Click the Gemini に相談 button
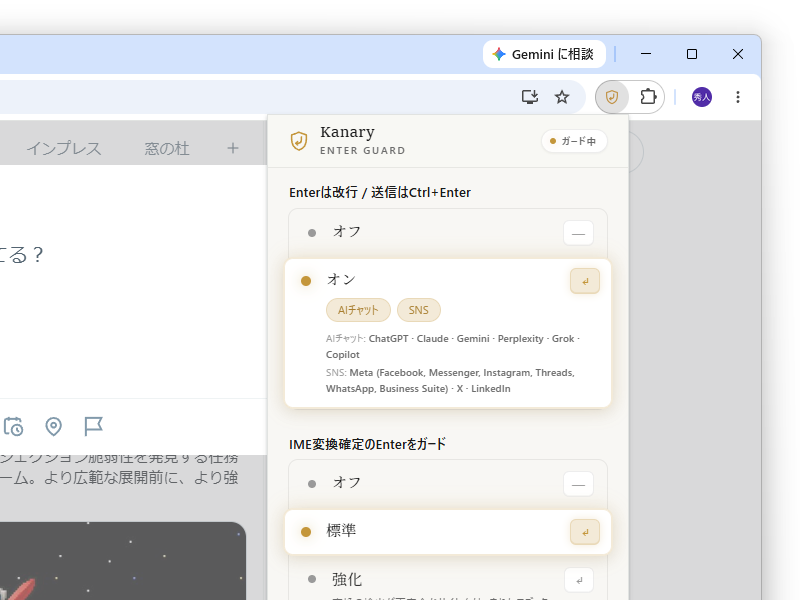The width and height of the screenshot is (800, 600). (544, 54)
